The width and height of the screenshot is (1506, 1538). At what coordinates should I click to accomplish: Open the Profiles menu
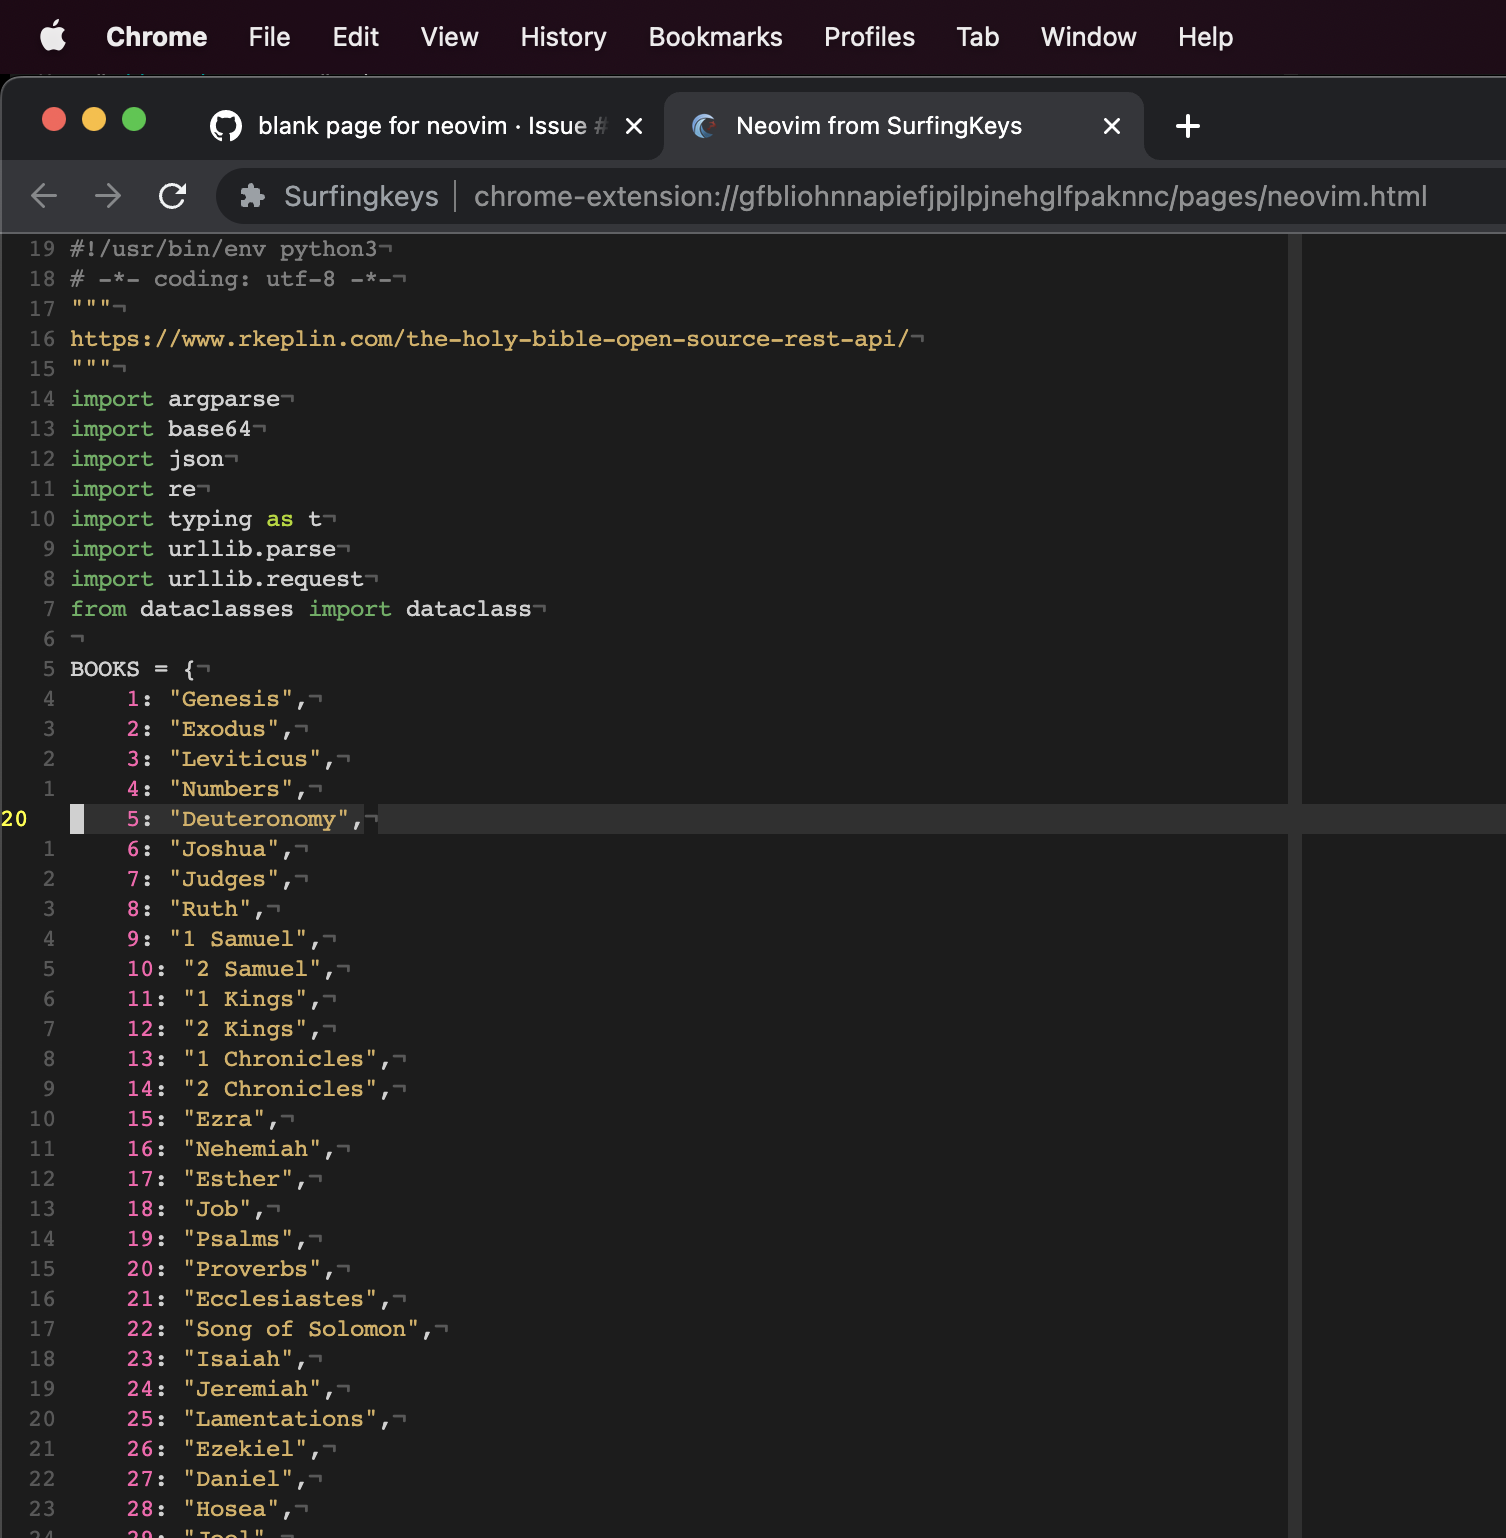click(868, 37)
